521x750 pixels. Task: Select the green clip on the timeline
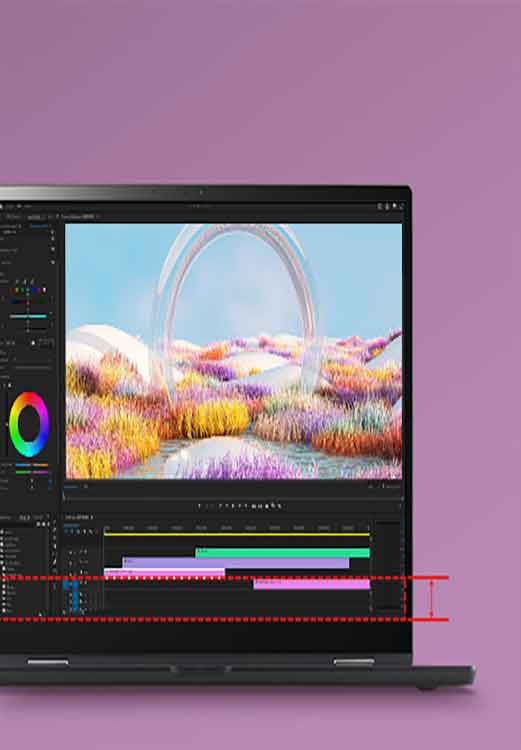pyautogui.click(x=282, y=553)
